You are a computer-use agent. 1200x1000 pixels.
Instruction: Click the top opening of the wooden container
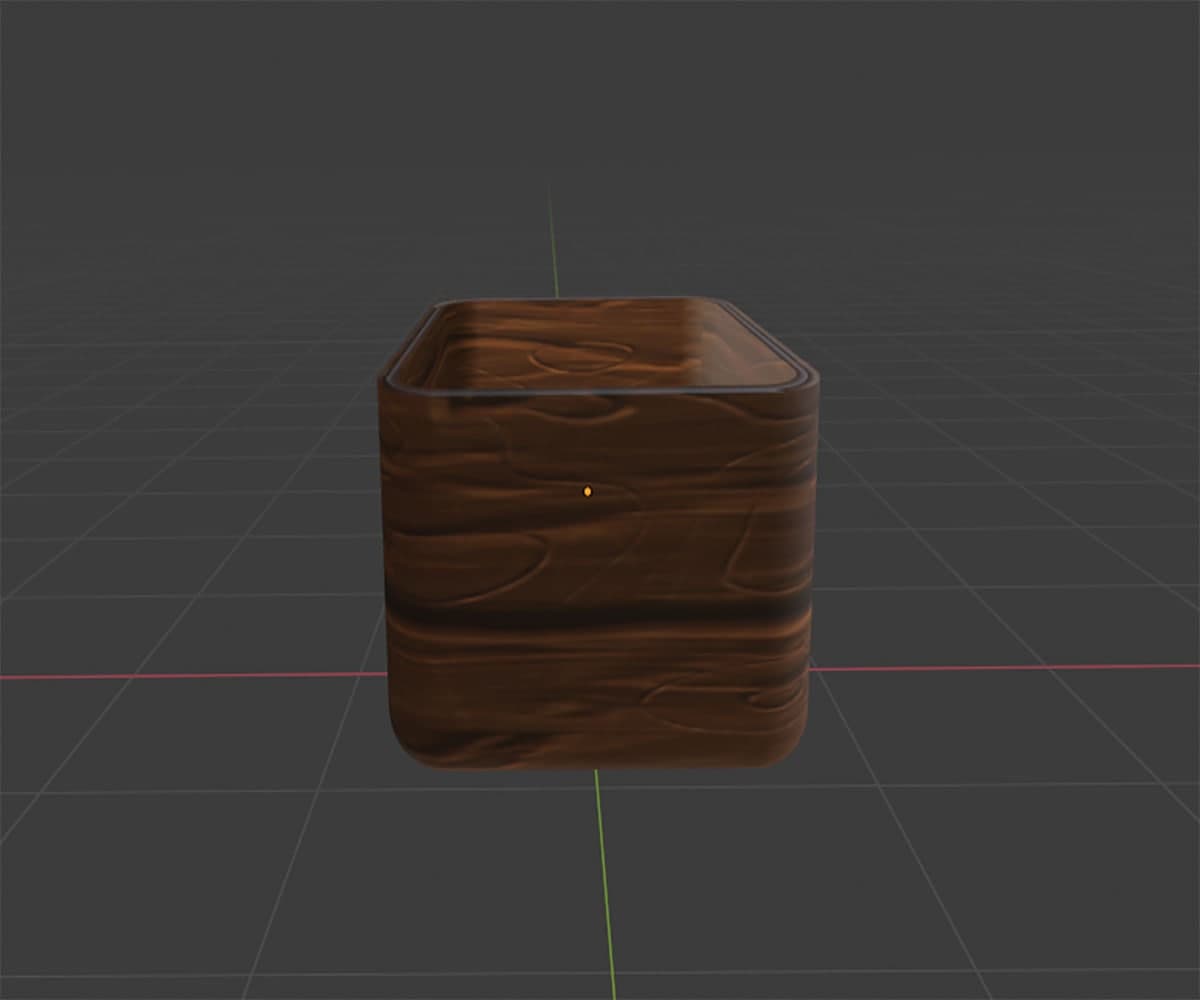pos(600,340)
